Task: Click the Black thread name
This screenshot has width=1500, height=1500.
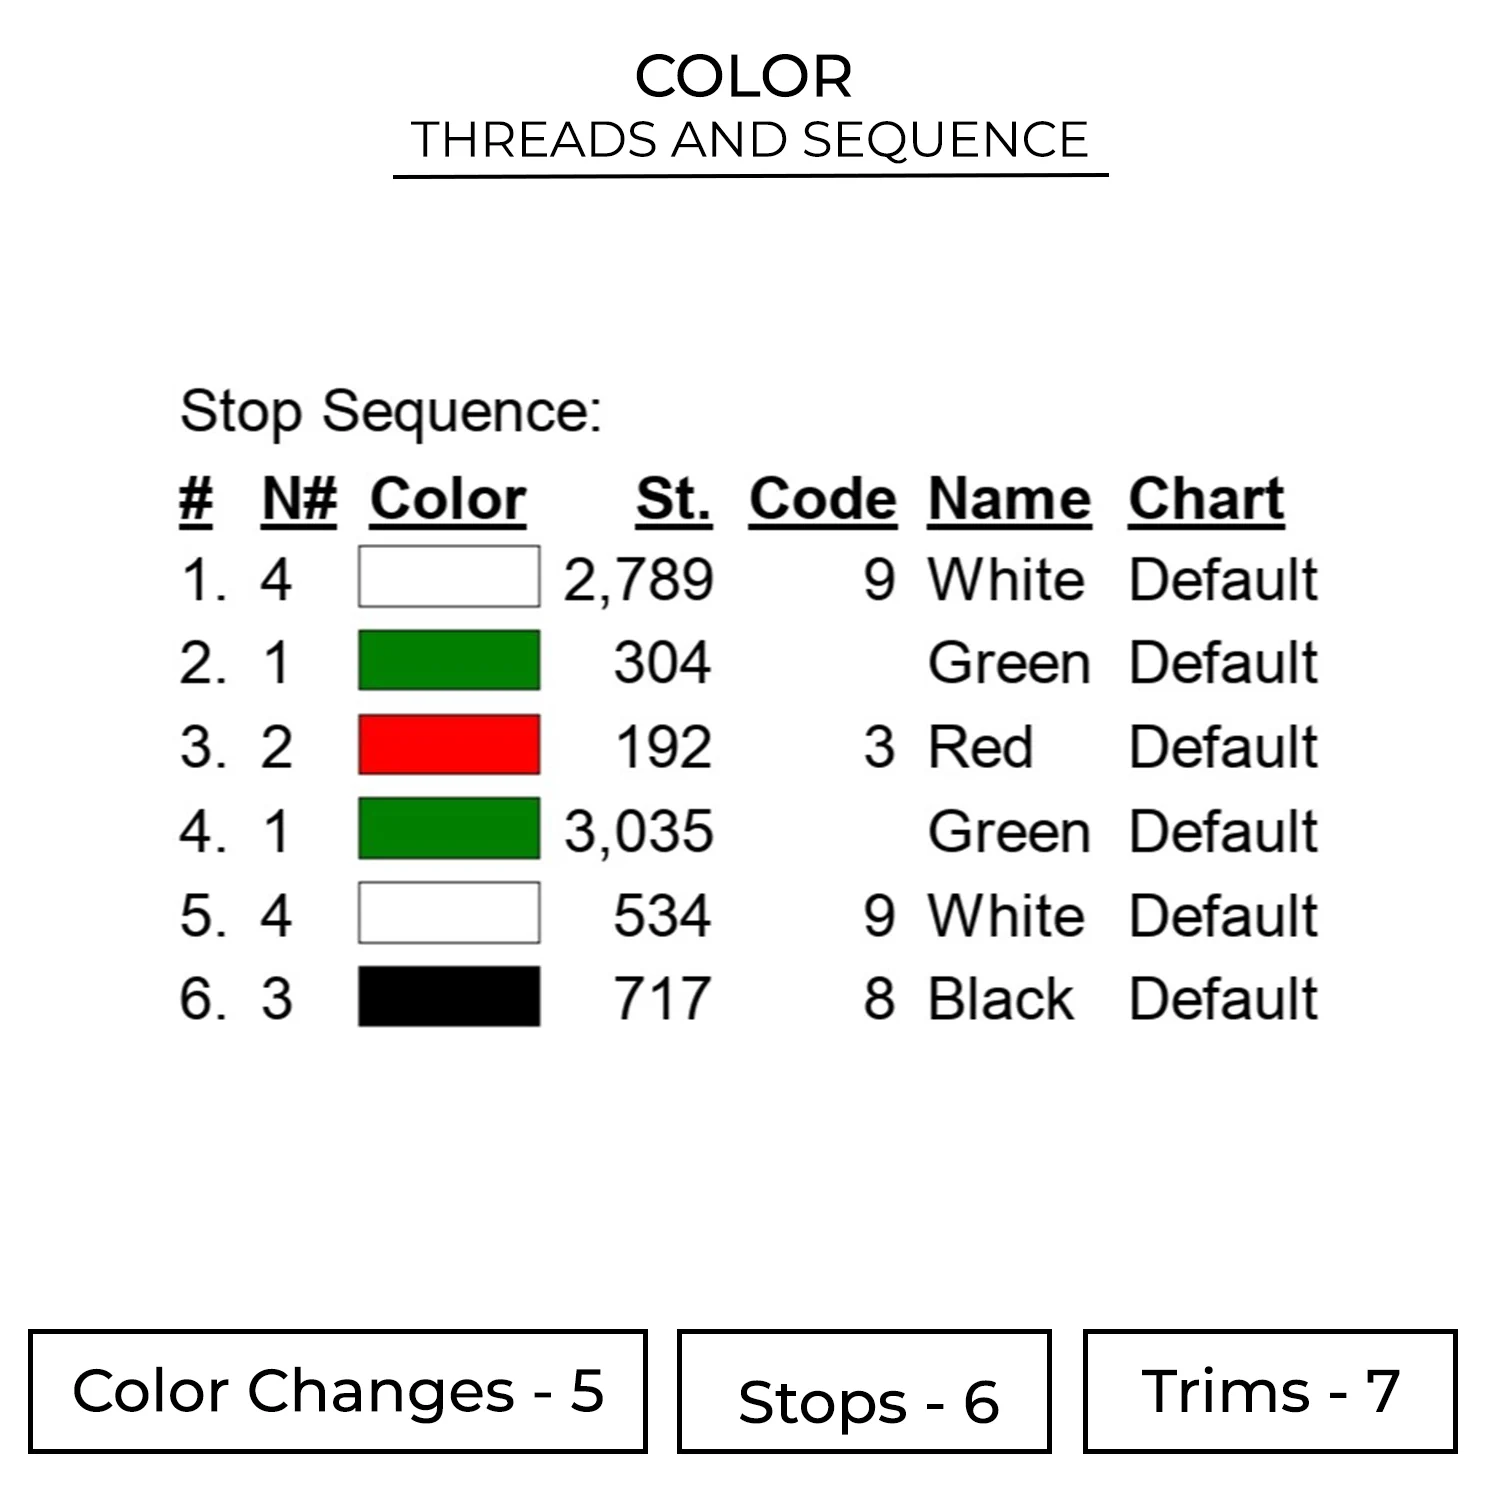Action: [x=1000, y=999]
